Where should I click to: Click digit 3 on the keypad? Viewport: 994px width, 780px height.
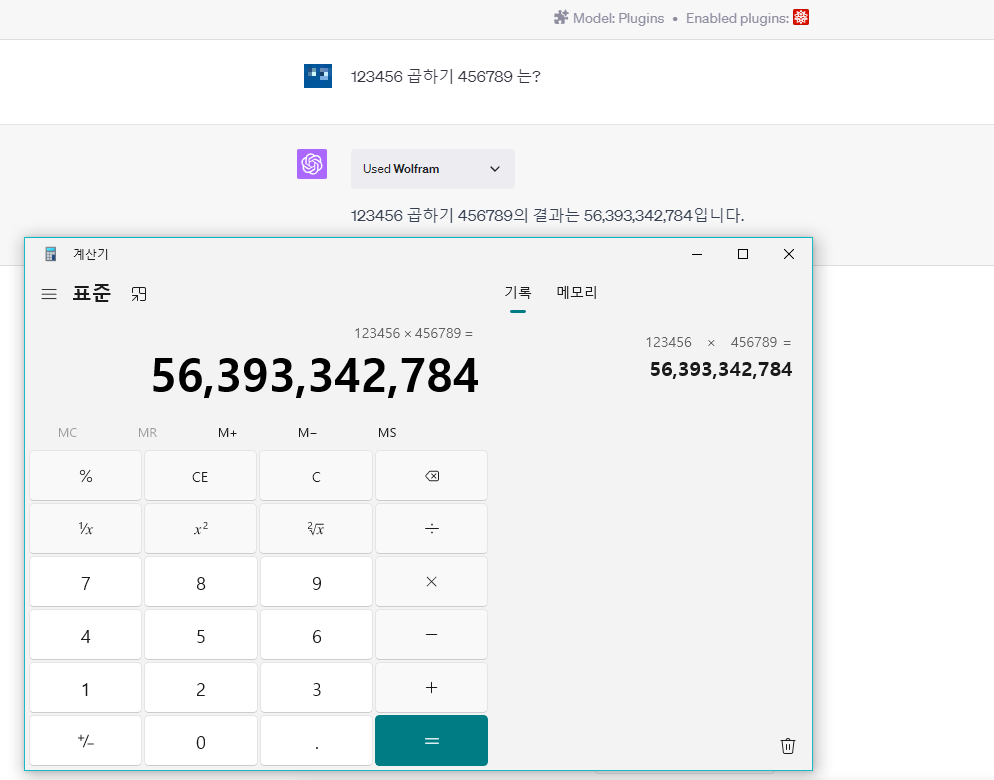[x=316, y=688]
